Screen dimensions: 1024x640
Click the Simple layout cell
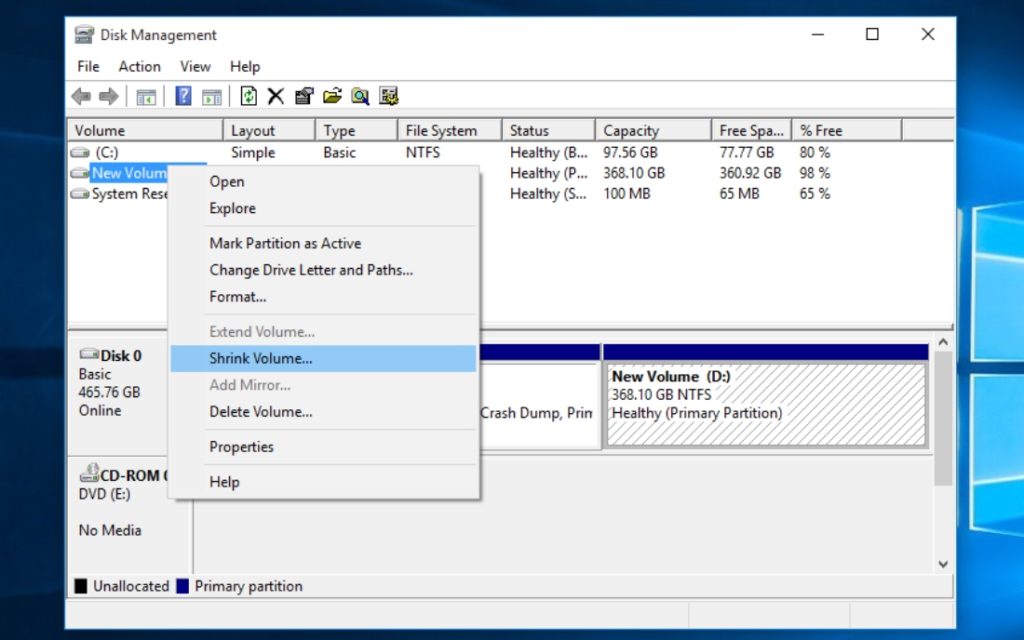click(x=253, y=152)
